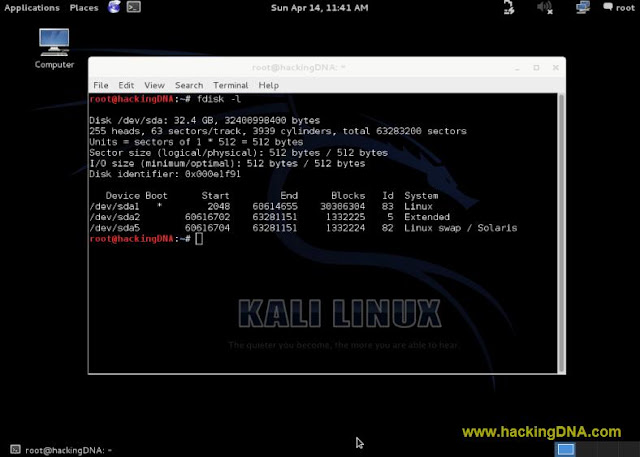Screen dimensions: 640x457
Task: Launch terminal from top panel icon
Action: [x=133, y=7]
